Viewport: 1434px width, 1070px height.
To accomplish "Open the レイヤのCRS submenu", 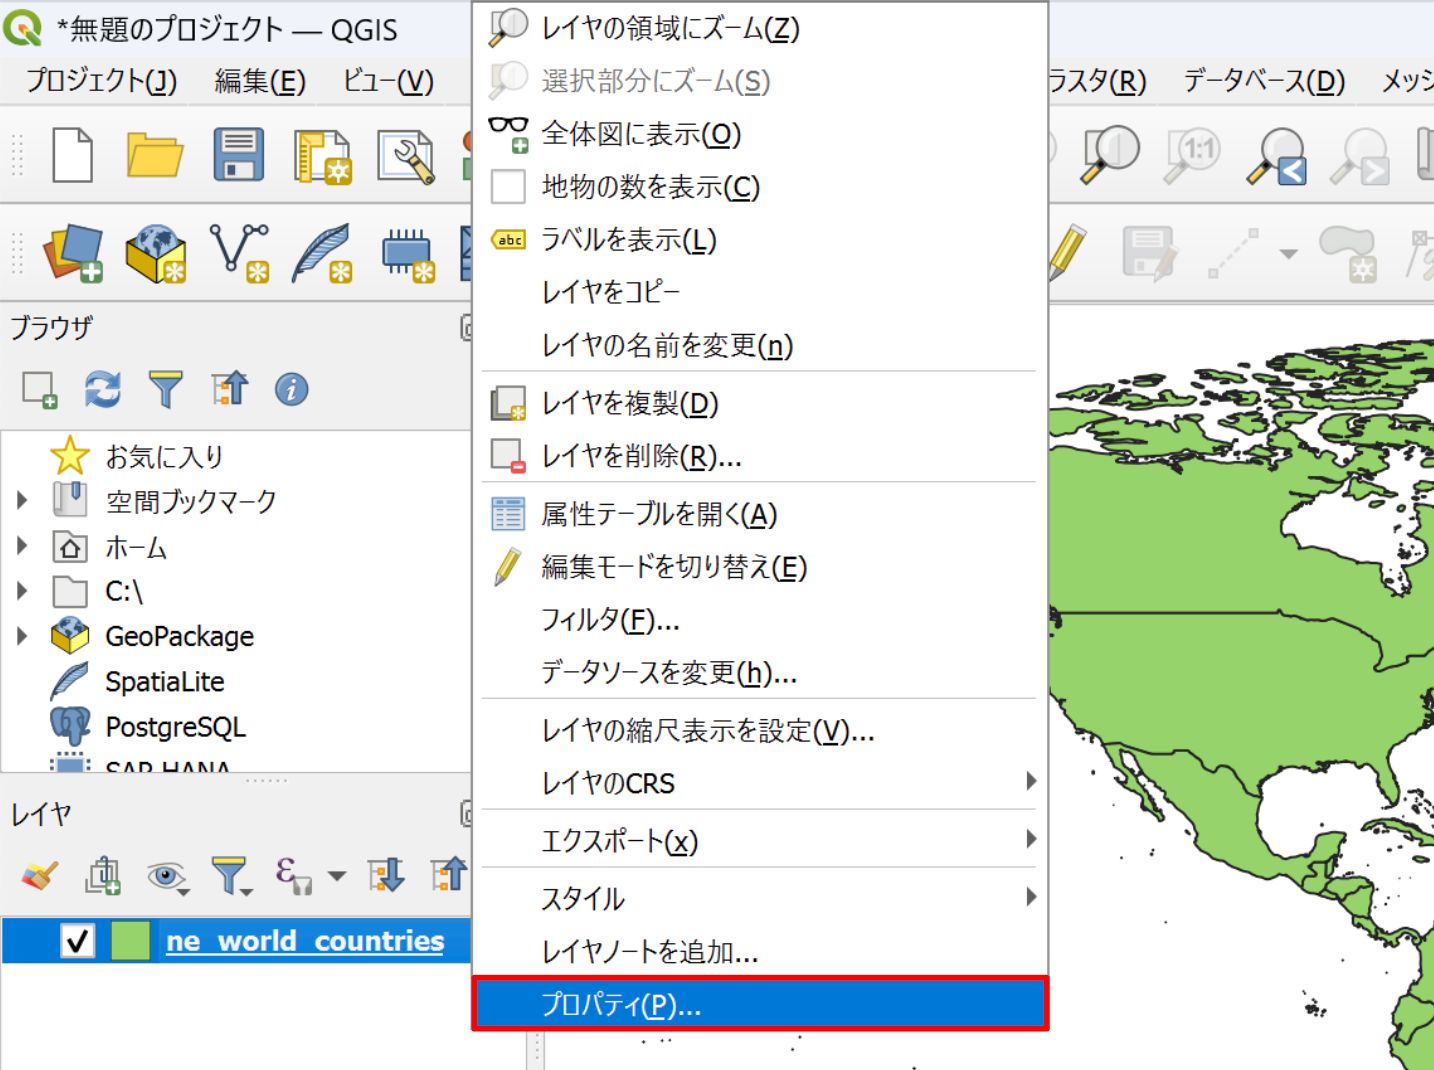I will [x=760, y=783].
